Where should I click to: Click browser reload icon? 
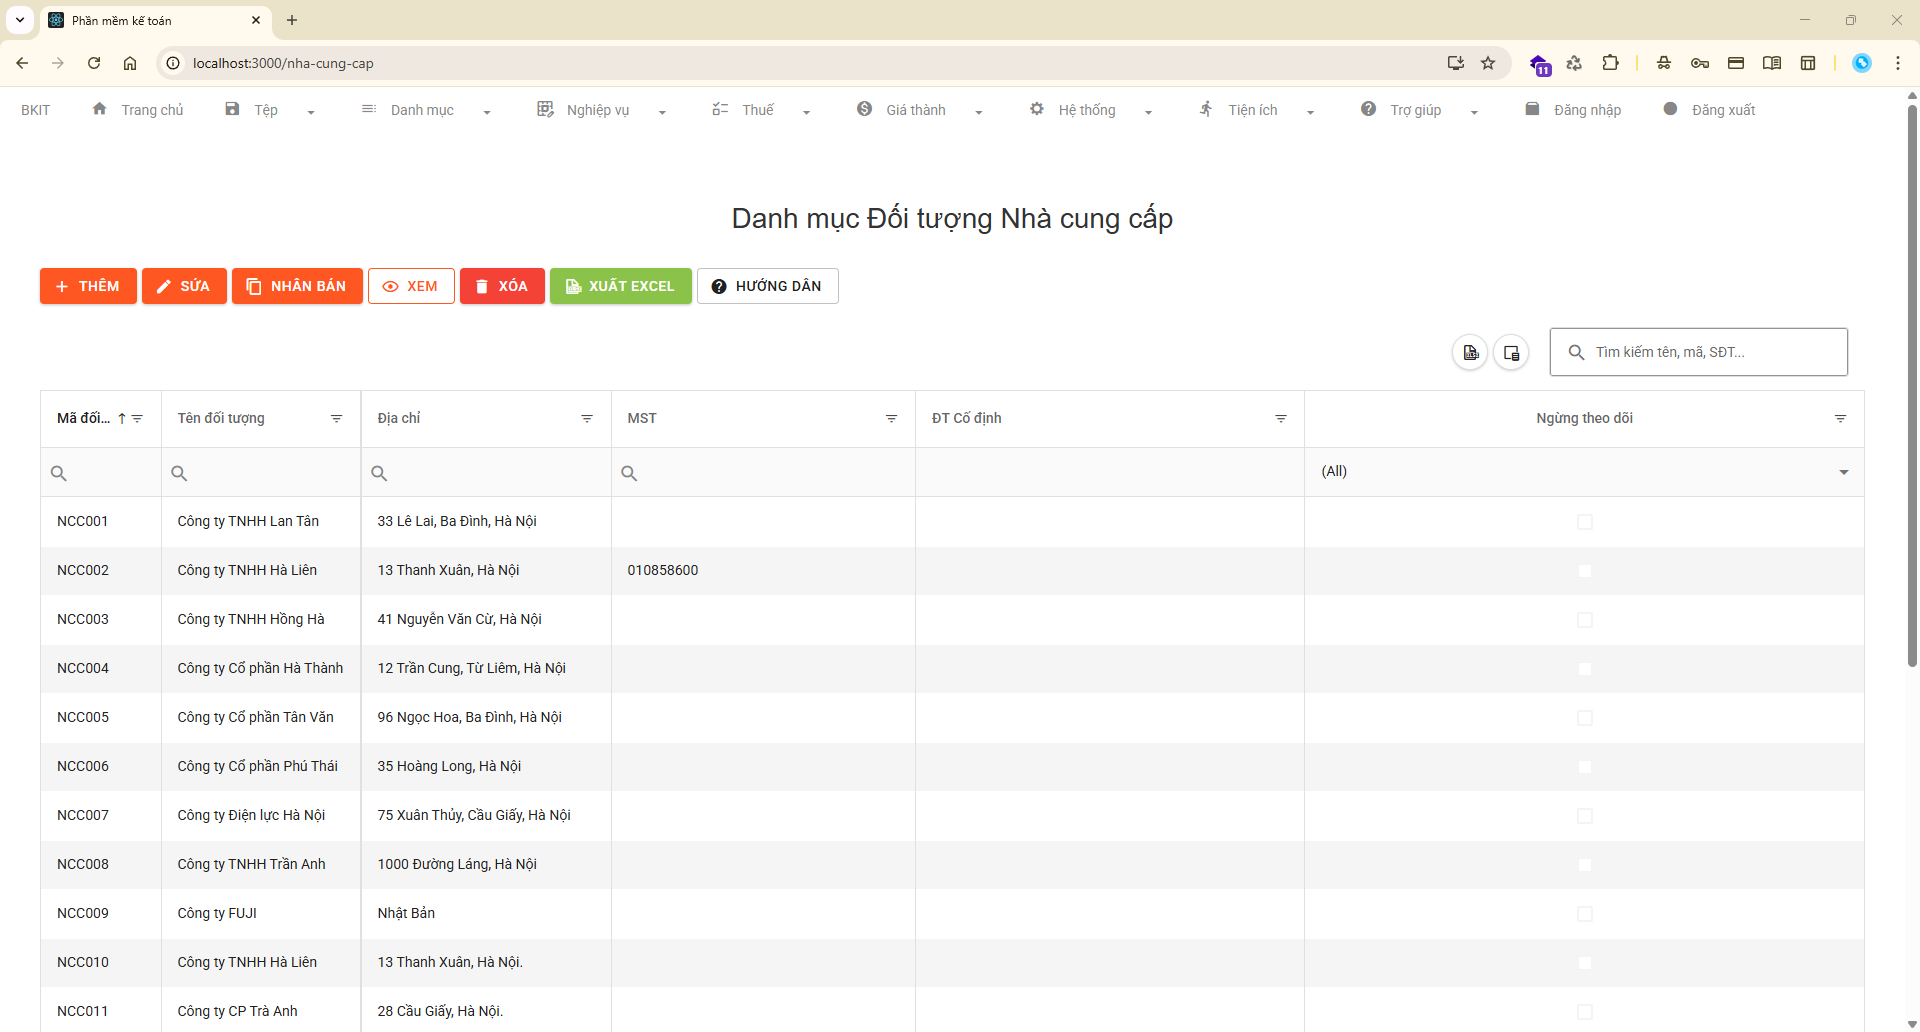tap(94, 63)
